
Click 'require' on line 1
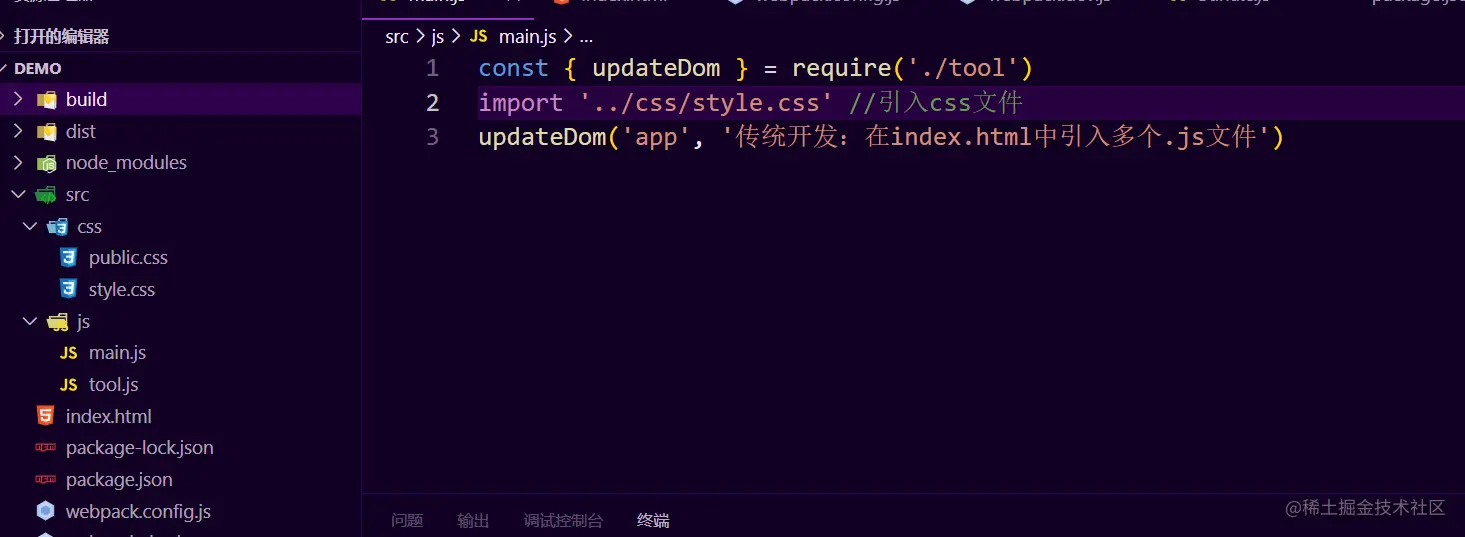841,69
